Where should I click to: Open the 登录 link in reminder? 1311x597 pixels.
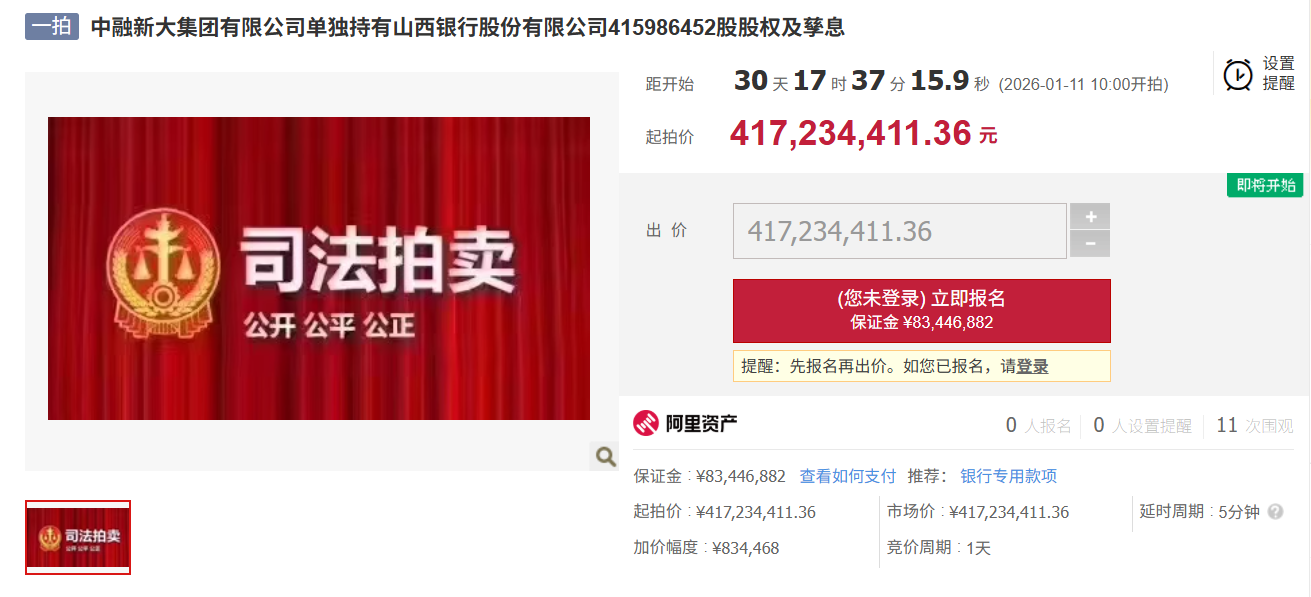(1033, 366)
